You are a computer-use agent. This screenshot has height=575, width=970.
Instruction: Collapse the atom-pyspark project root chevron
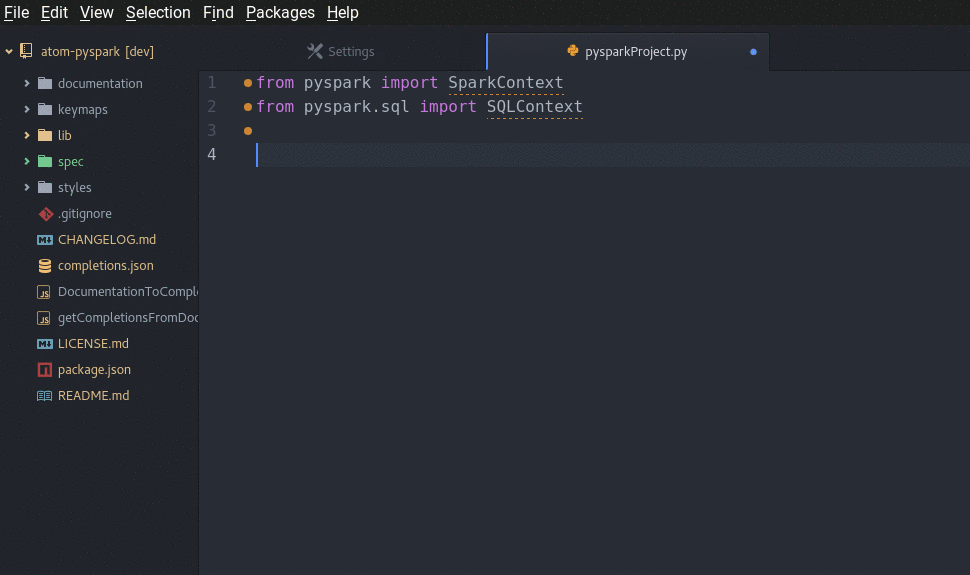coord(9,51)
